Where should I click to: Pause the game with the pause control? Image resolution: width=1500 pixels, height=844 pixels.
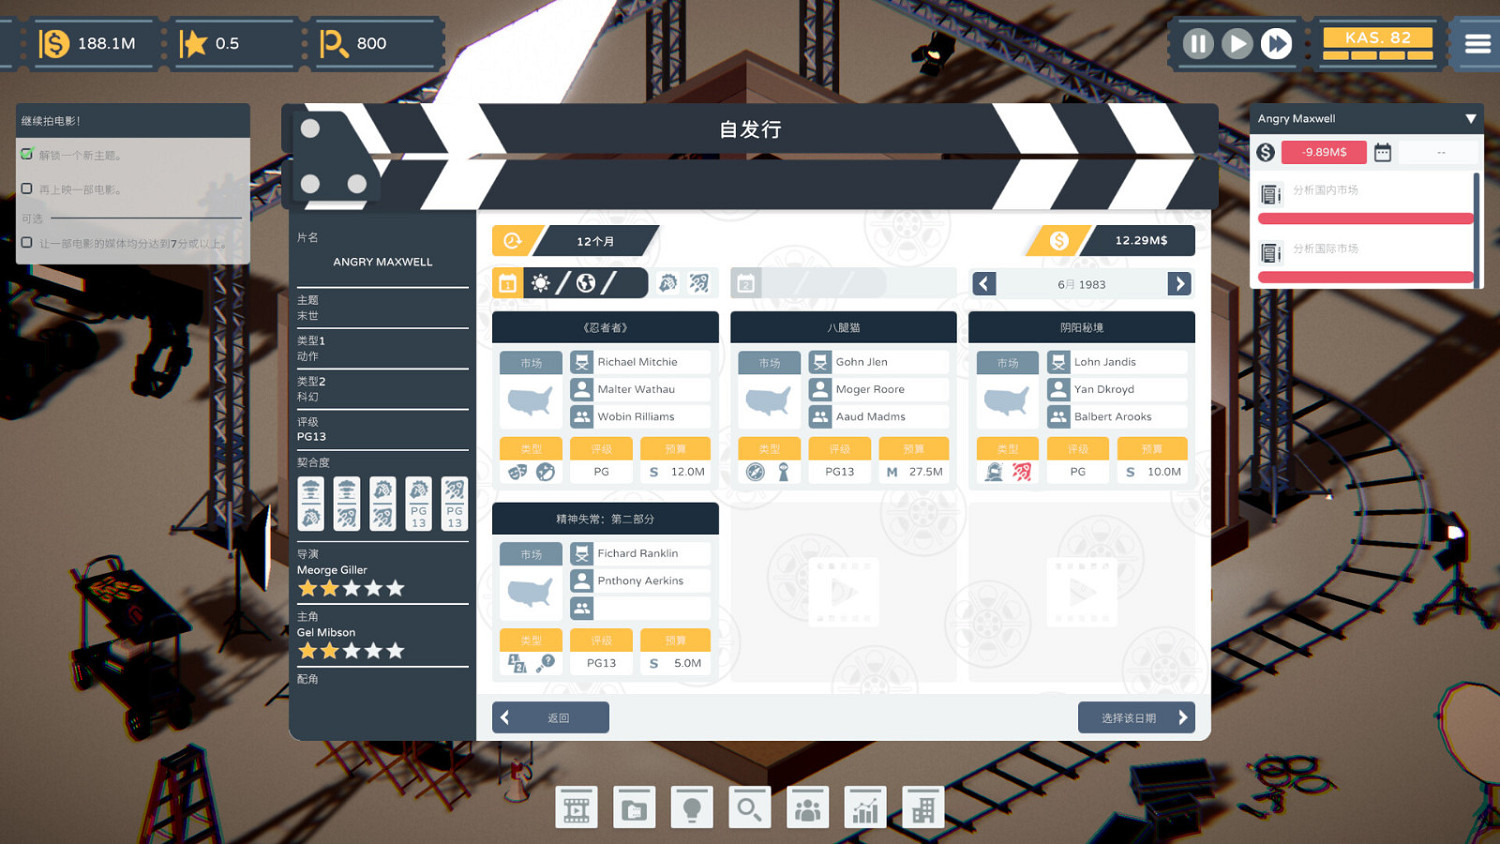1198,43
